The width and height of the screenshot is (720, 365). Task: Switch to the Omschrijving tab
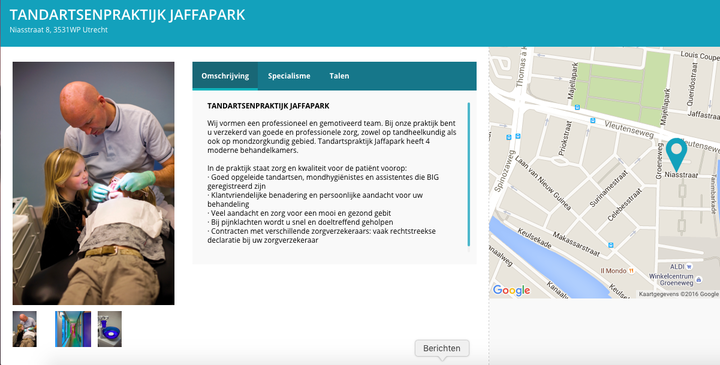[x=225, y=76]
